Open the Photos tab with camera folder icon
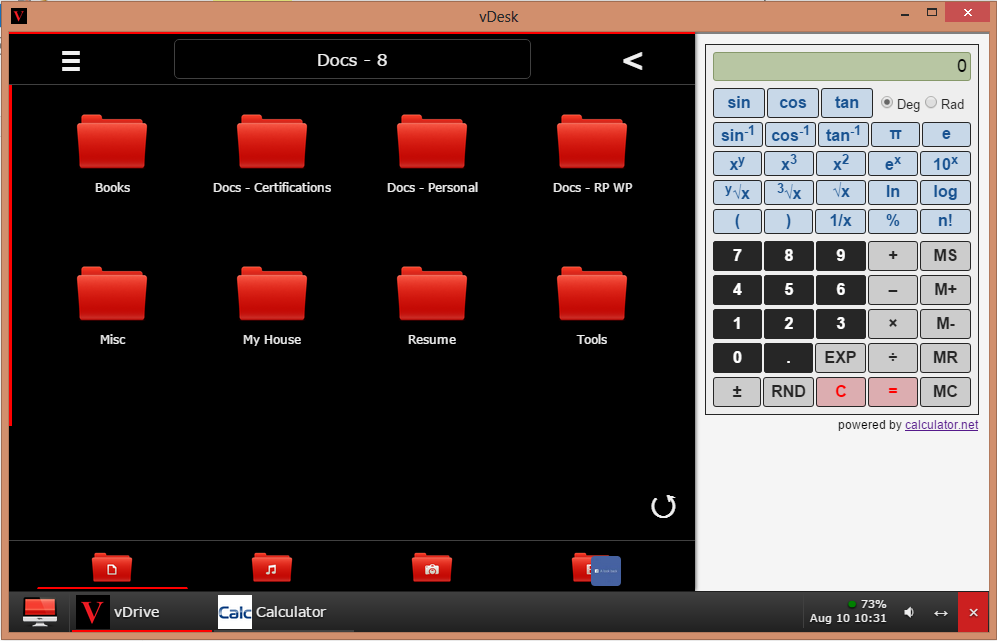997x641 pixels. coord(431,567)
